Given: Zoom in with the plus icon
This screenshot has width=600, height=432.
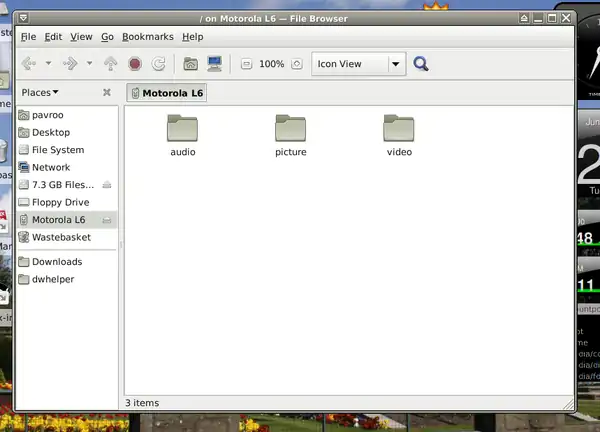Looking at the screenshot, I should coord(296,64).
